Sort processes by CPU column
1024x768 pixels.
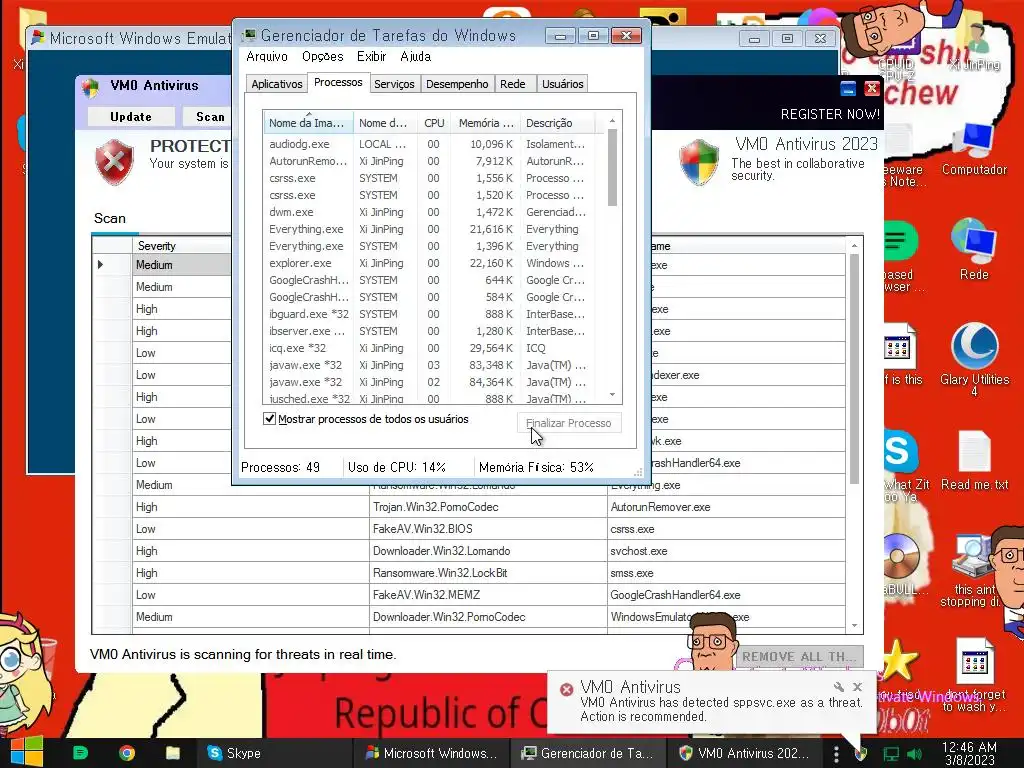(434, 123)
